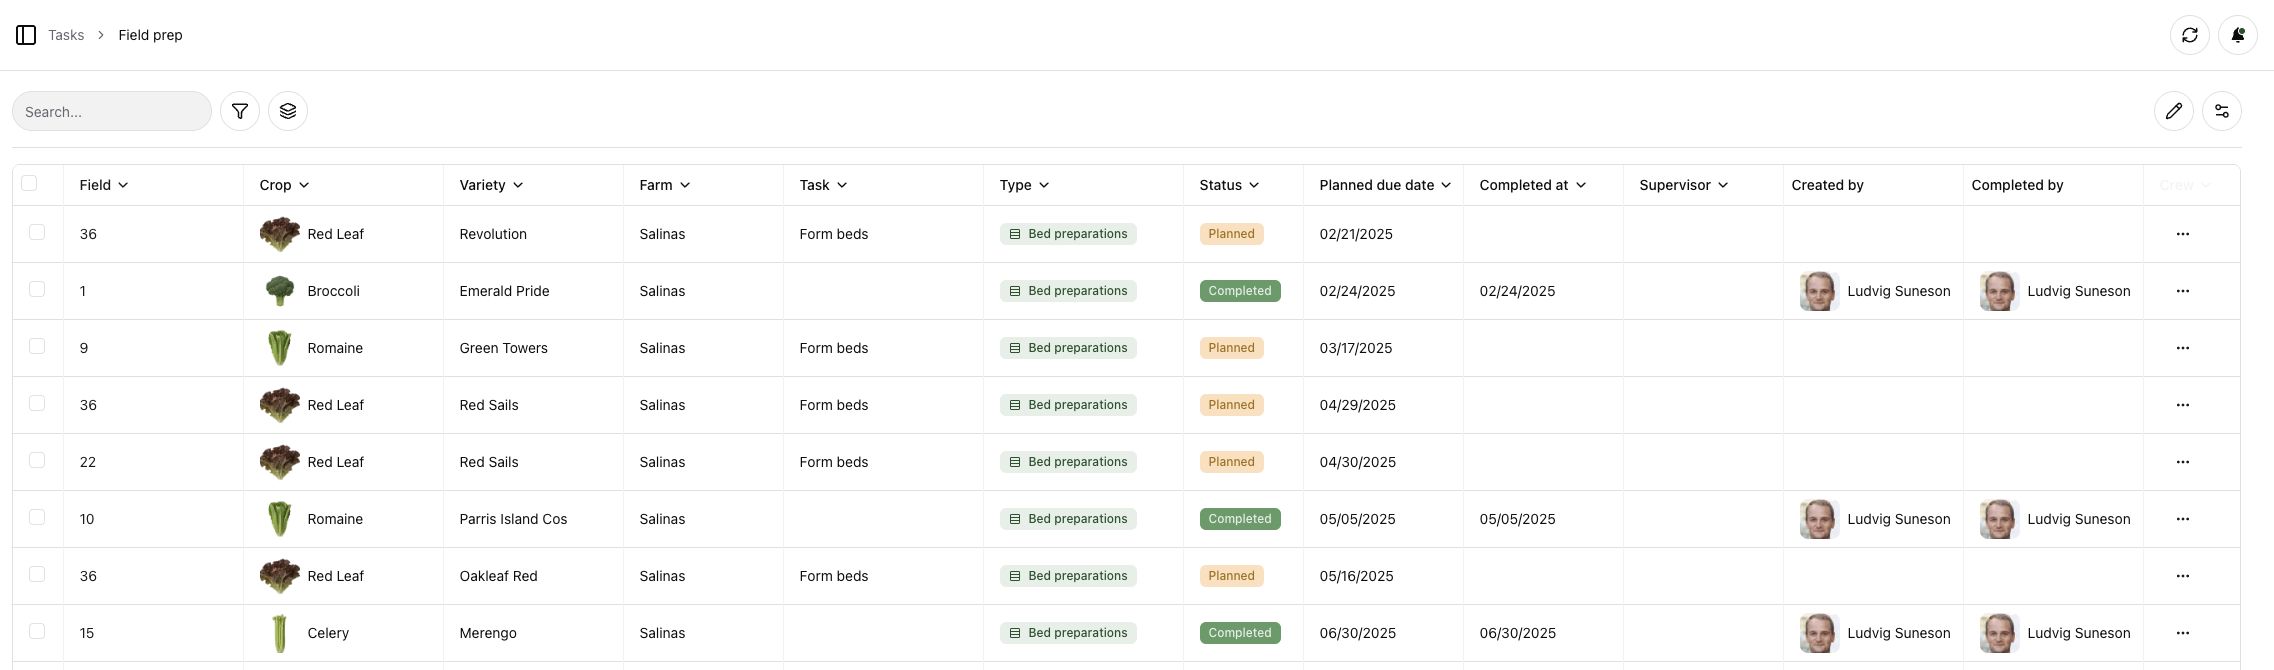Open row menu for 04/29/2025 row

[x=2182, y=405]
